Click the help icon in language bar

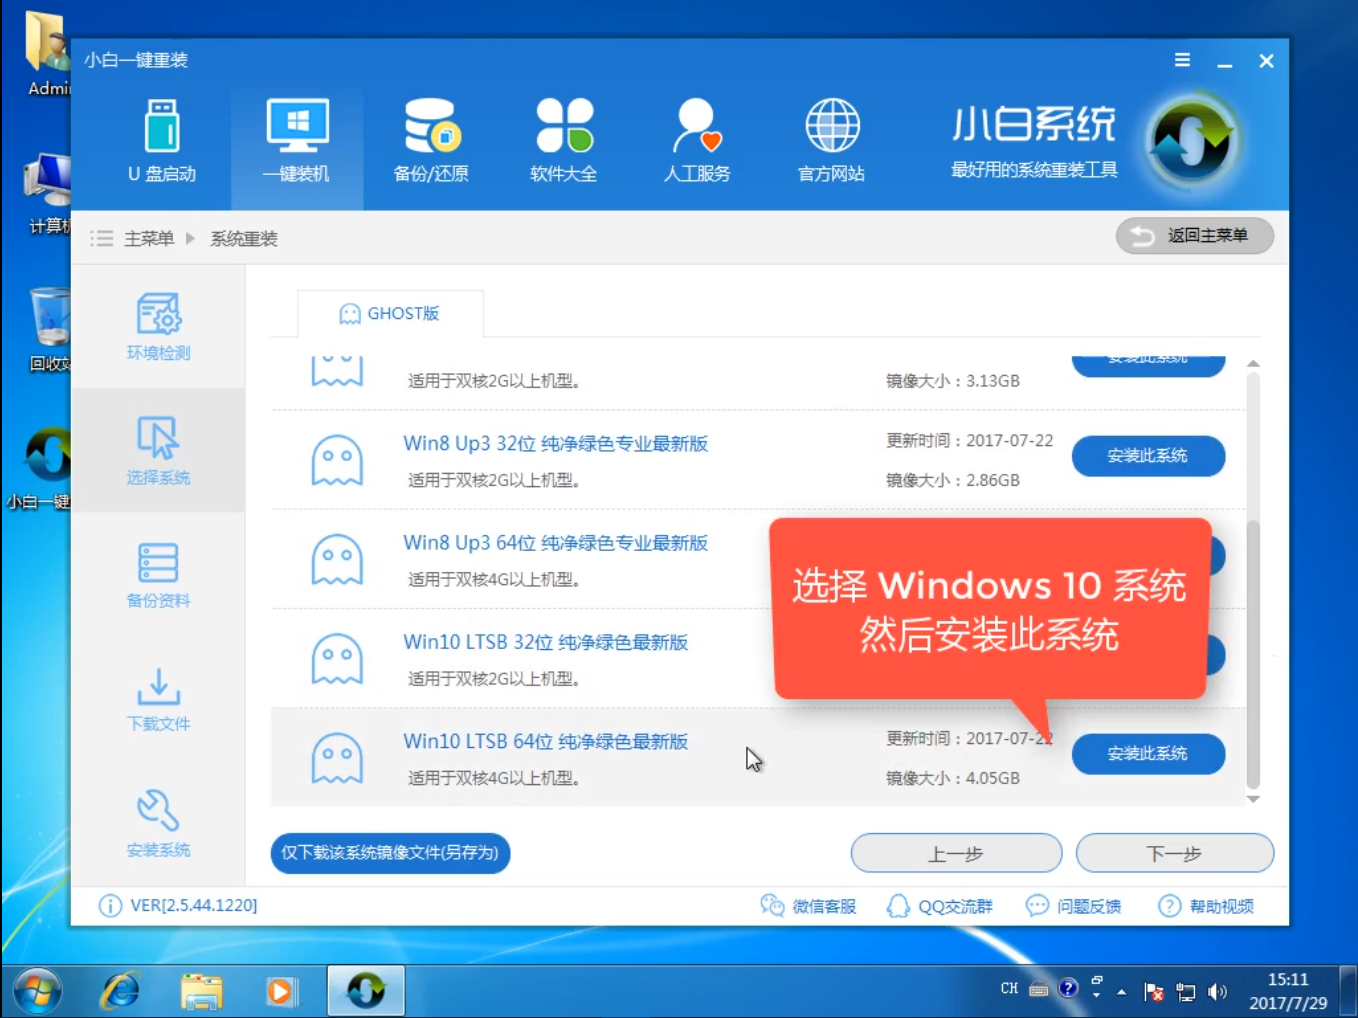[x=1068, y=988]
